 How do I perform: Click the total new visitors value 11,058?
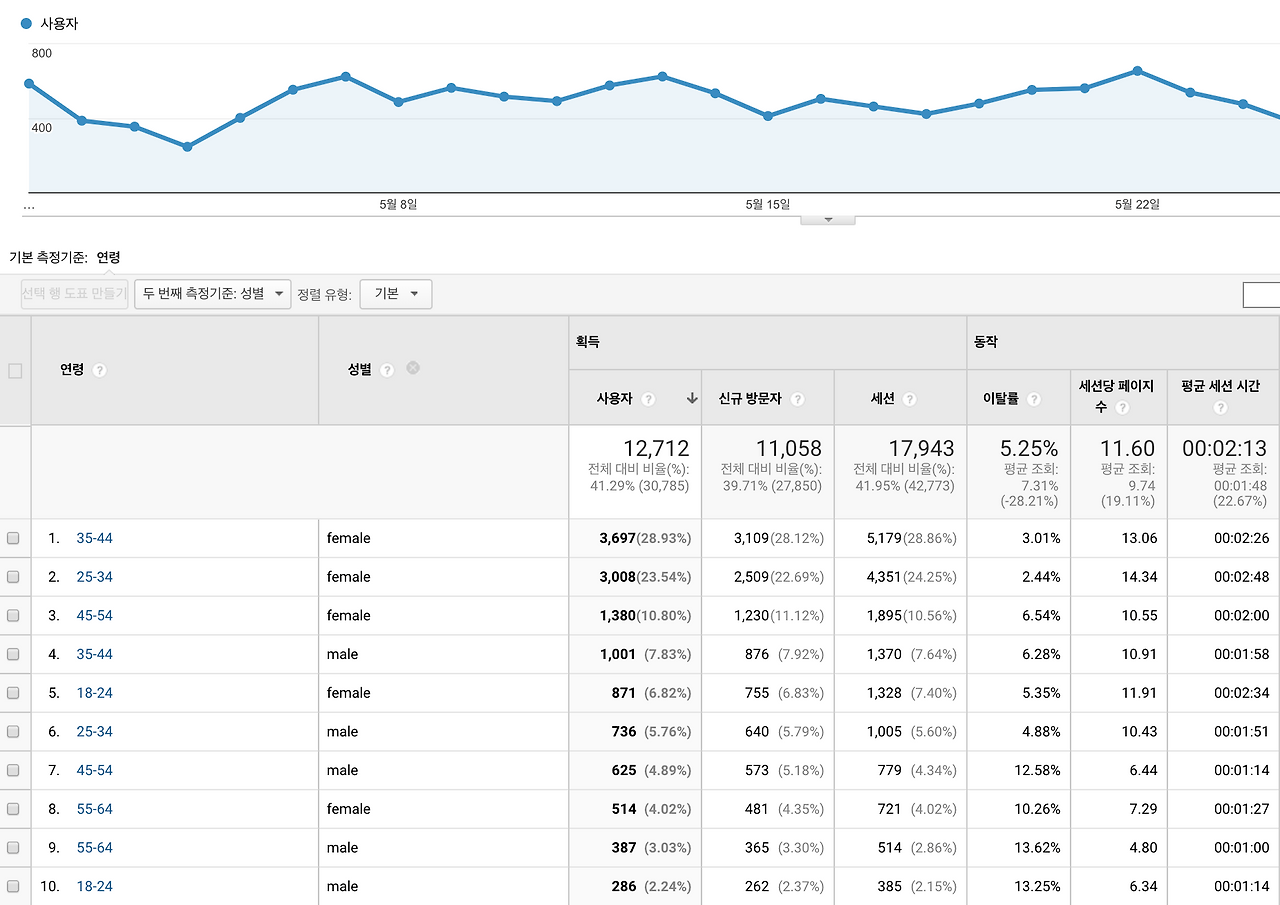(x=790, y=449)
